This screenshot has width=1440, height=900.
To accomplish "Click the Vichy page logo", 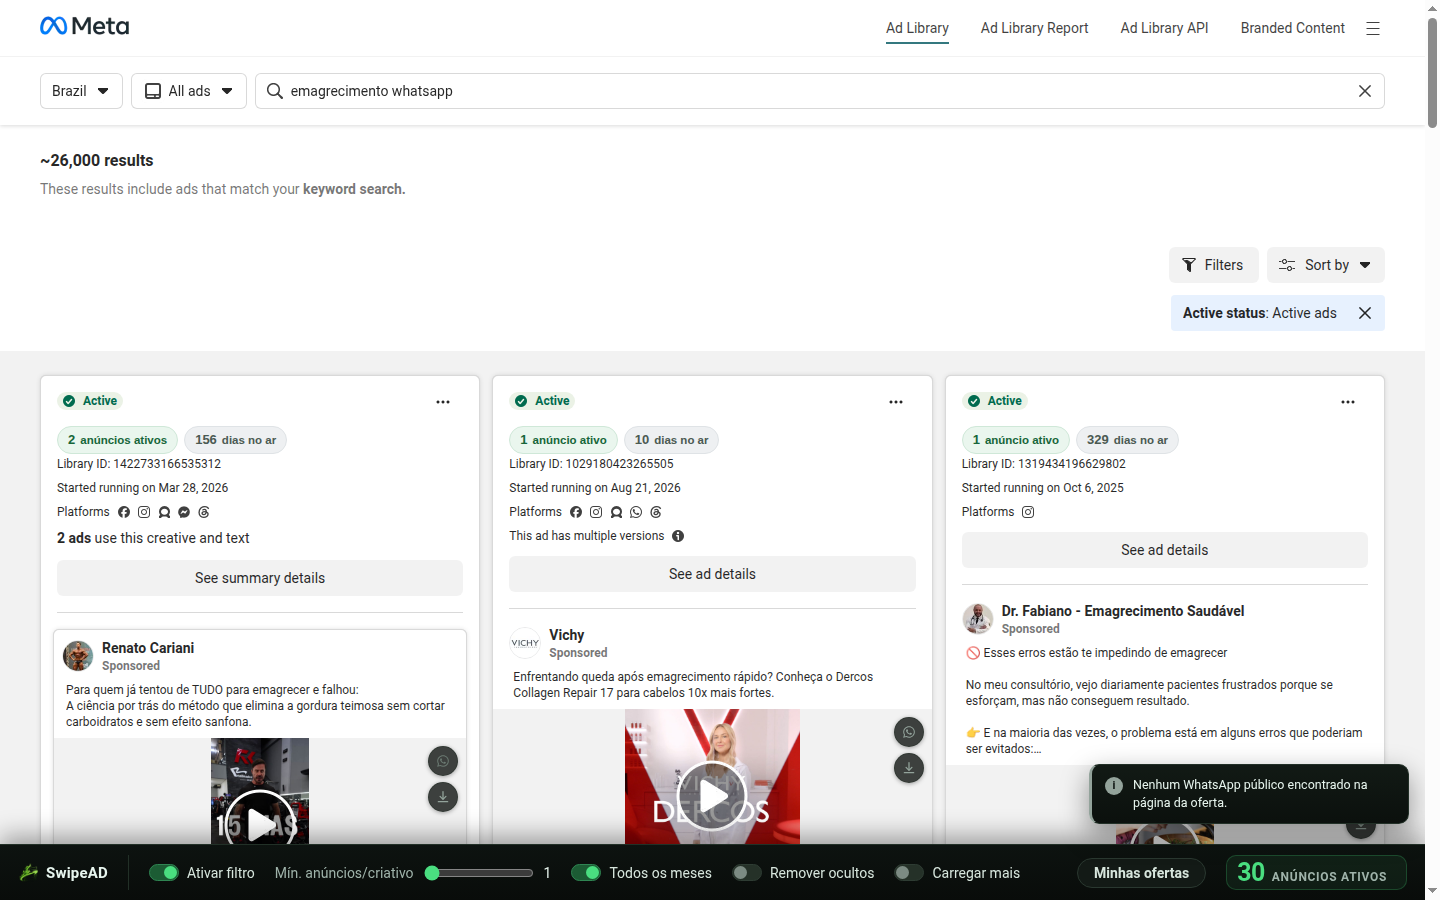I will 525,643.
